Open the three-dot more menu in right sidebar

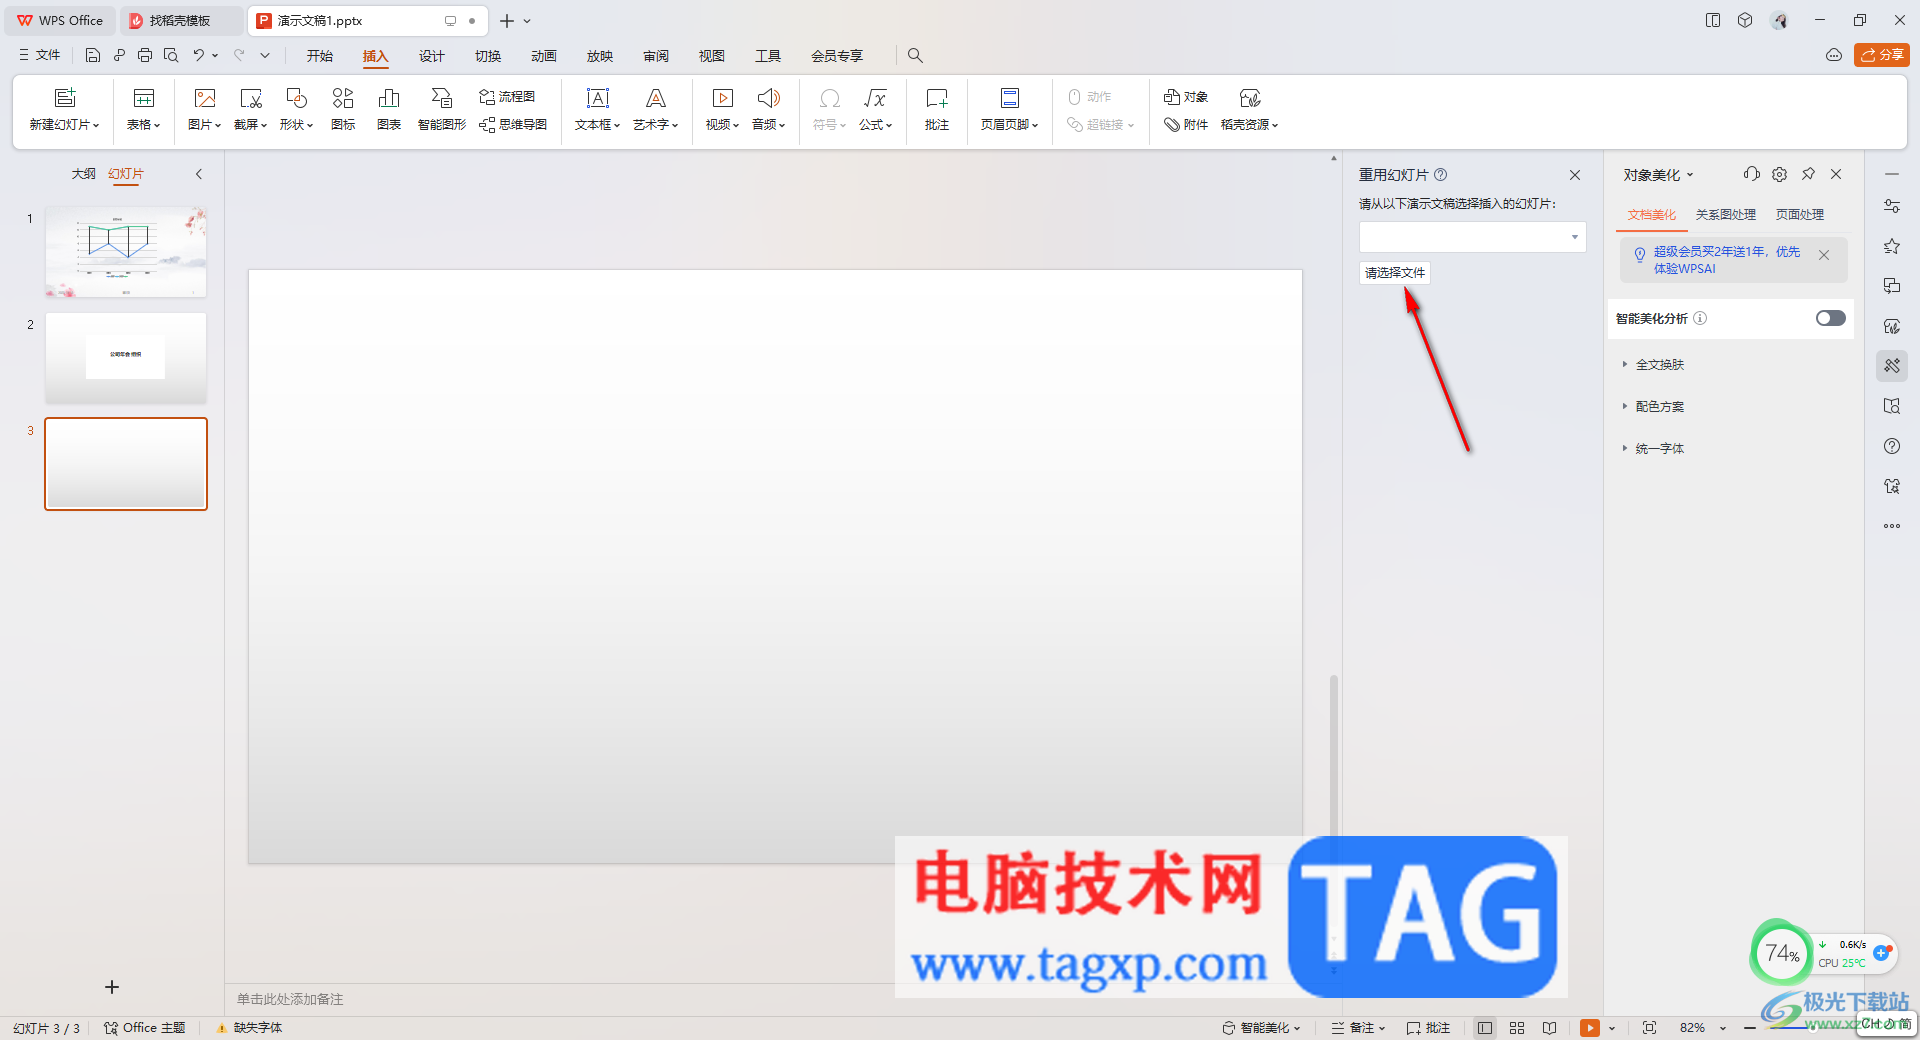point(1892,526)
